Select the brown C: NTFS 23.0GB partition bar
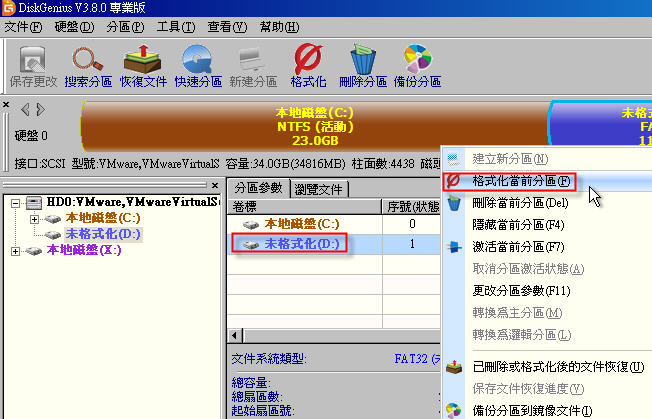Image resolution: width=652 pixels, height=419 pixels. click(x=314, y=126)
